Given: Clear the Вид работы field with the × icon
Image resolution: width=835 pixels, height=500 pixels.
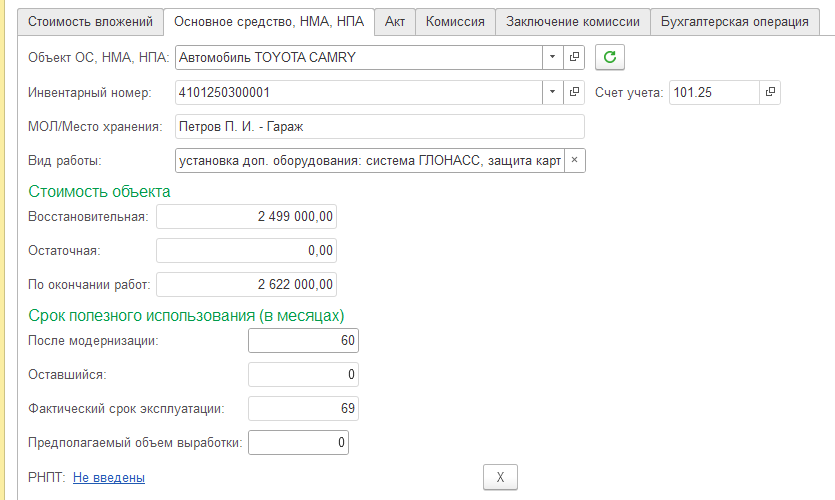Looking at the screenshot, I should 575,160.
